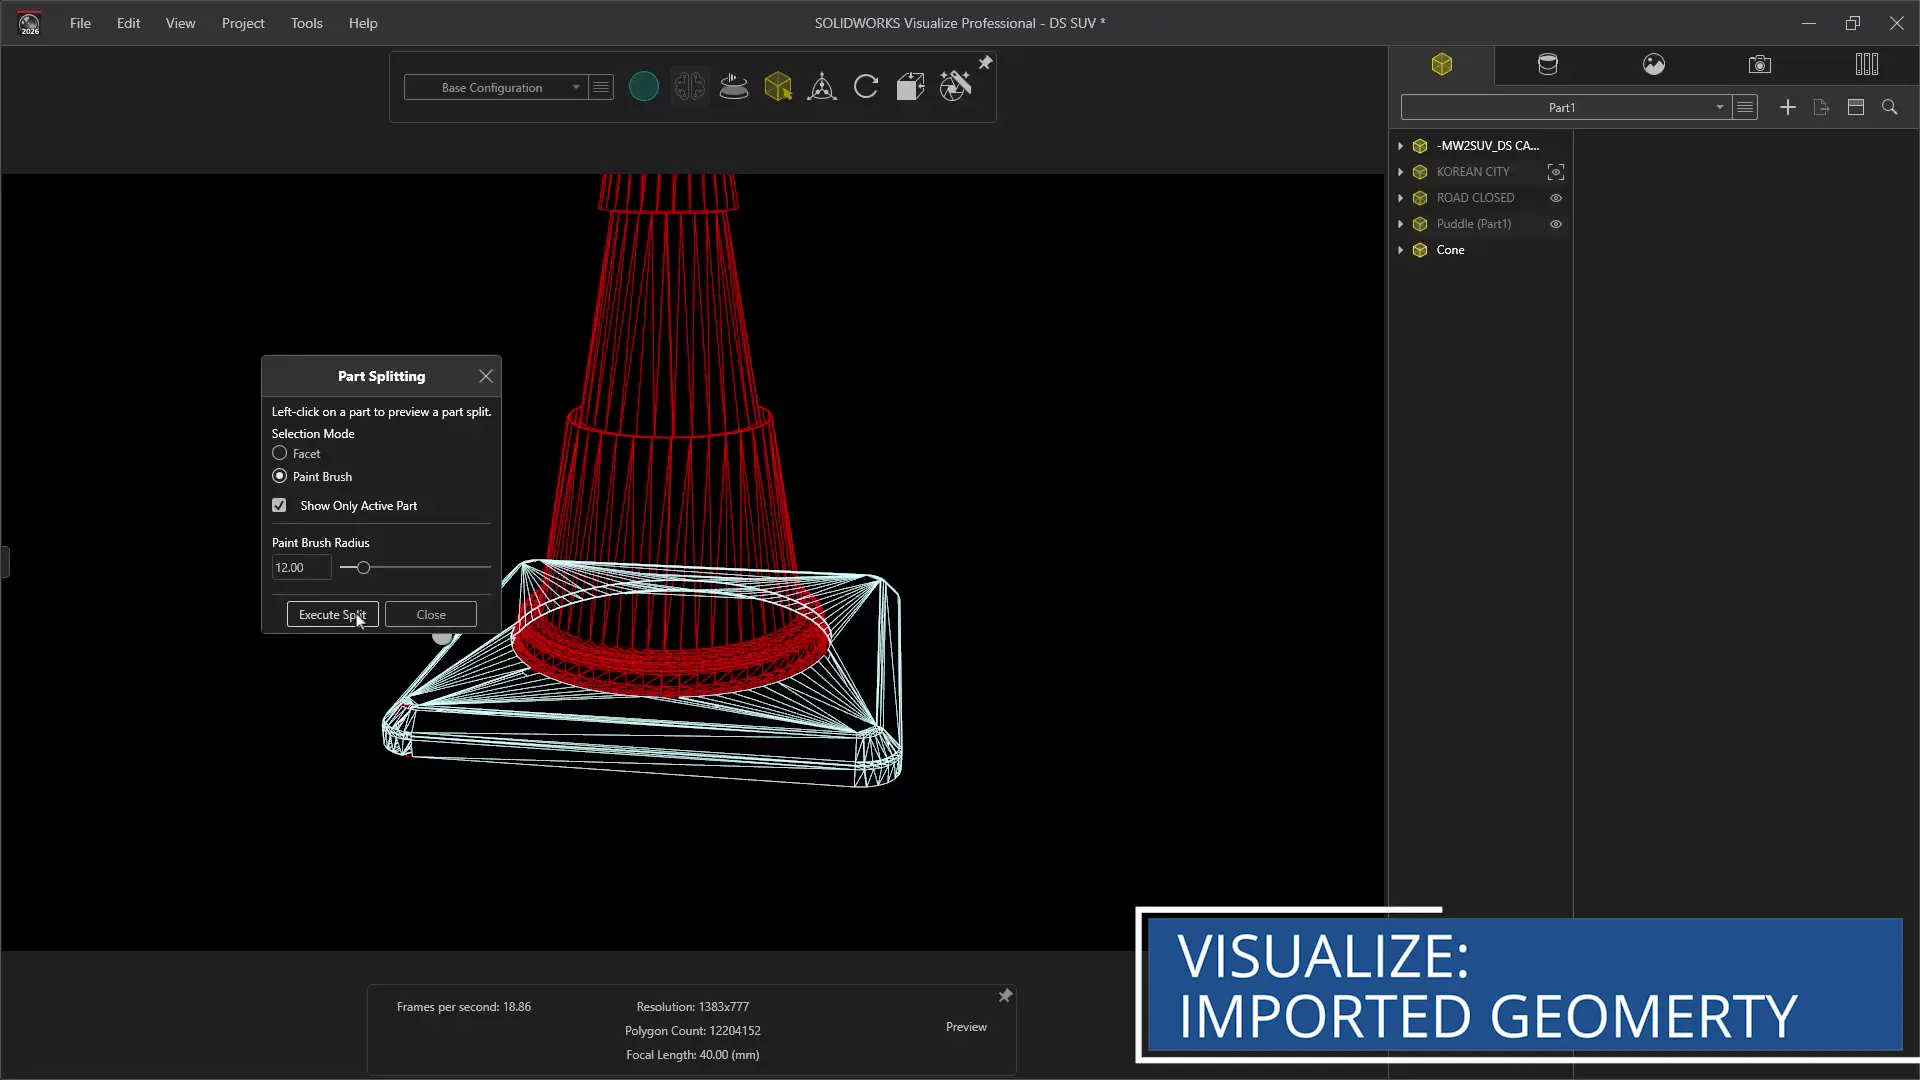
Task: Pin the heads-up display info panel
Action: tap(1005, 996)
